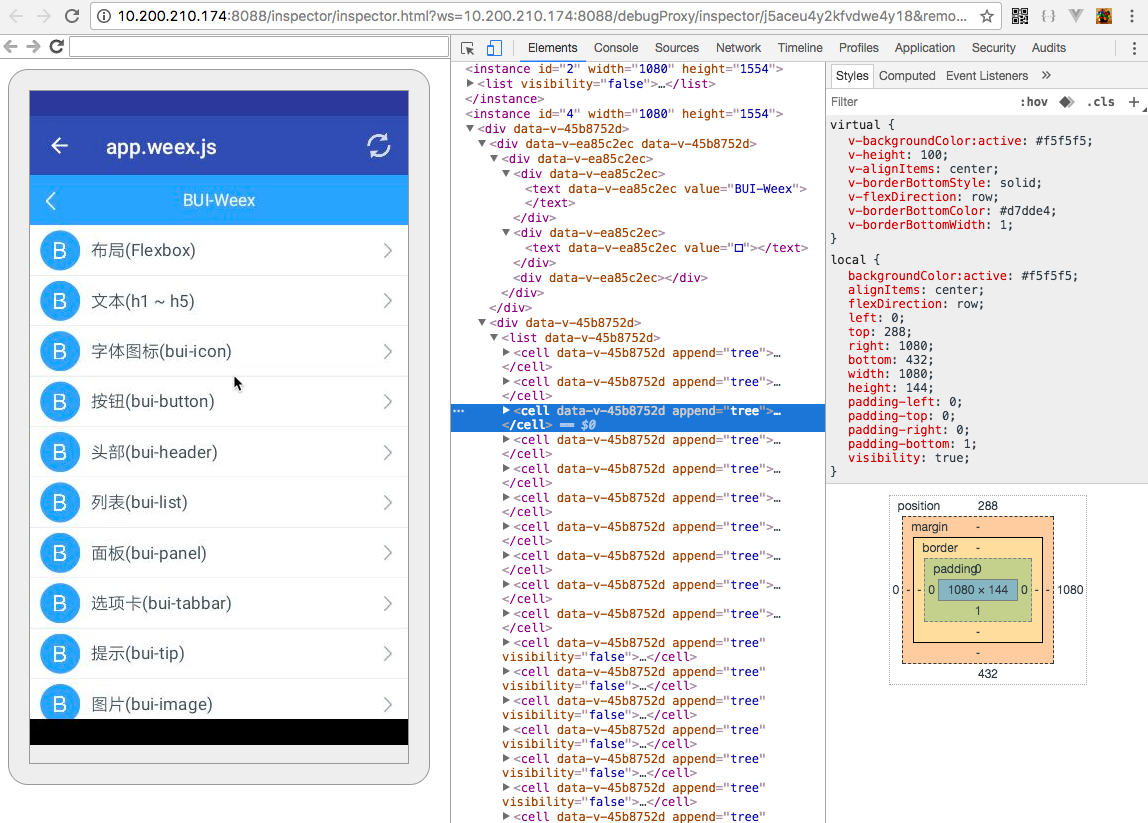This screenshot has width=1148, height=823.
Task: Show more Styles sidebar tabs via chevron
Action: tap(1046, 75)
